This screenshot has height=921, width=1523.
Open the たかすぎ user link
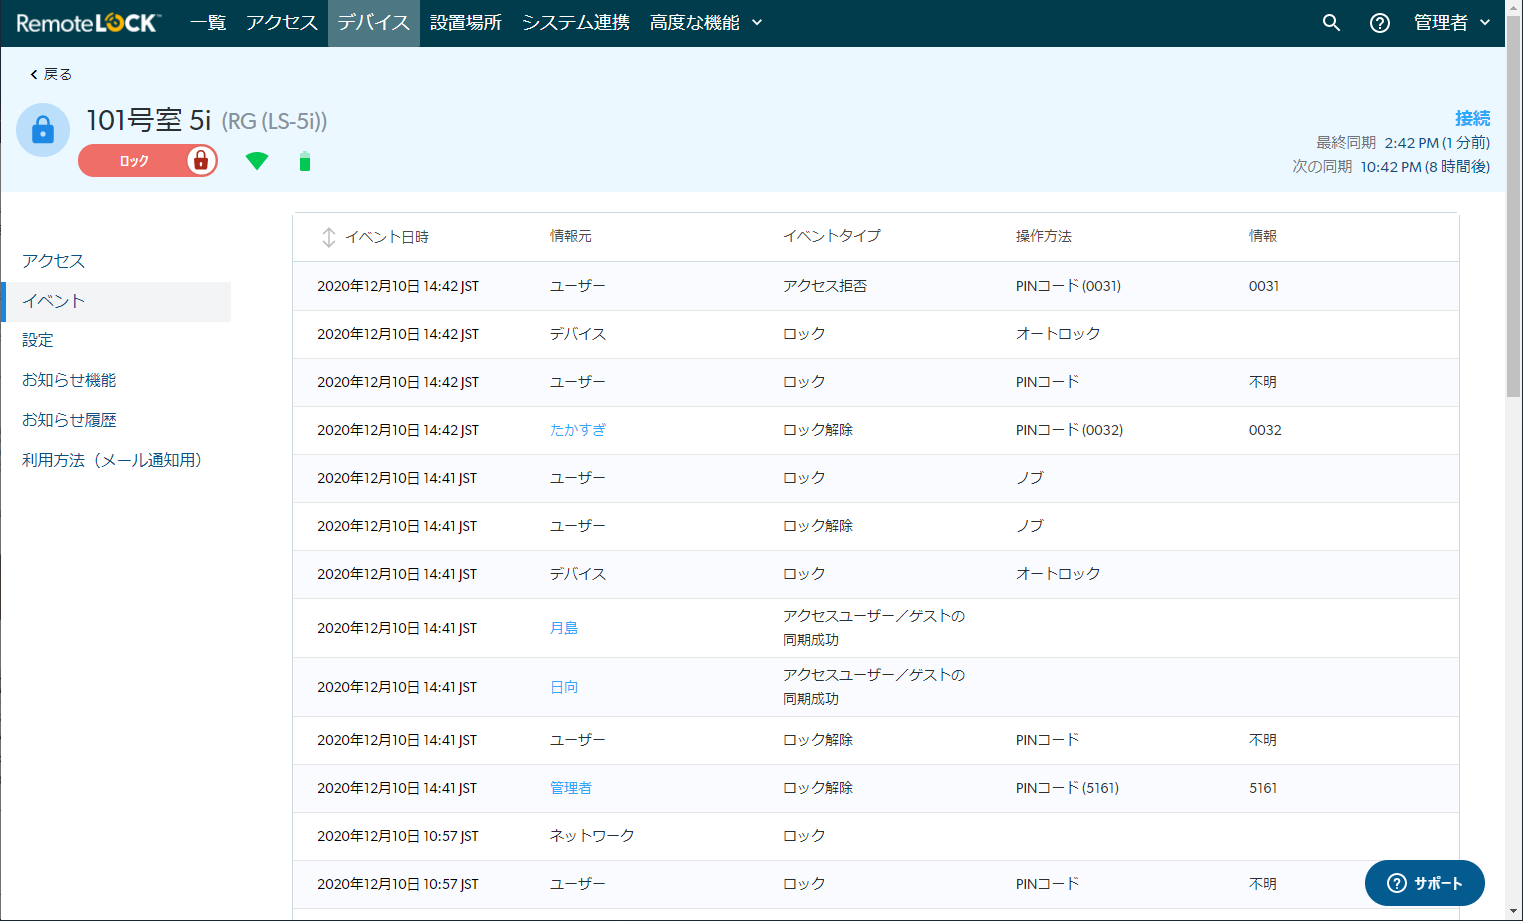coord(578,430)
